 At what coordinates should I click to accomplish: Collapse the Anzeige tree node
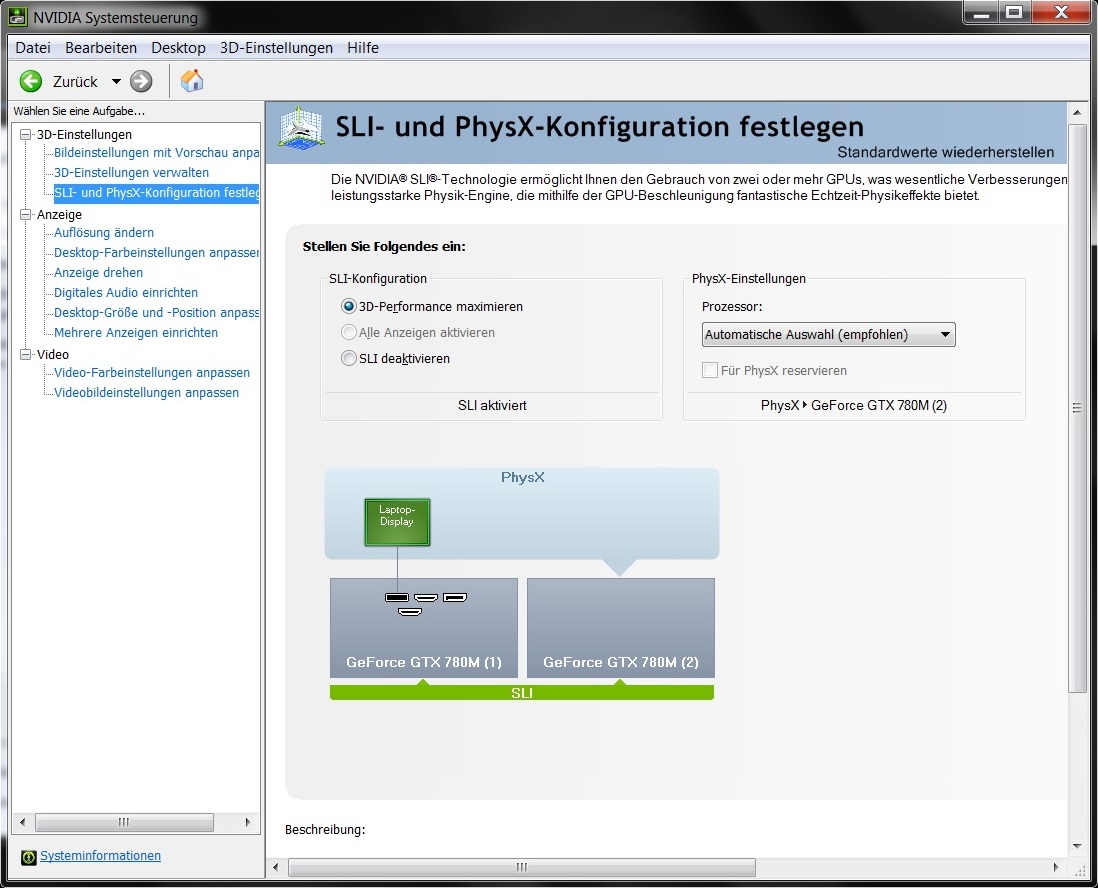pos(25,214)
